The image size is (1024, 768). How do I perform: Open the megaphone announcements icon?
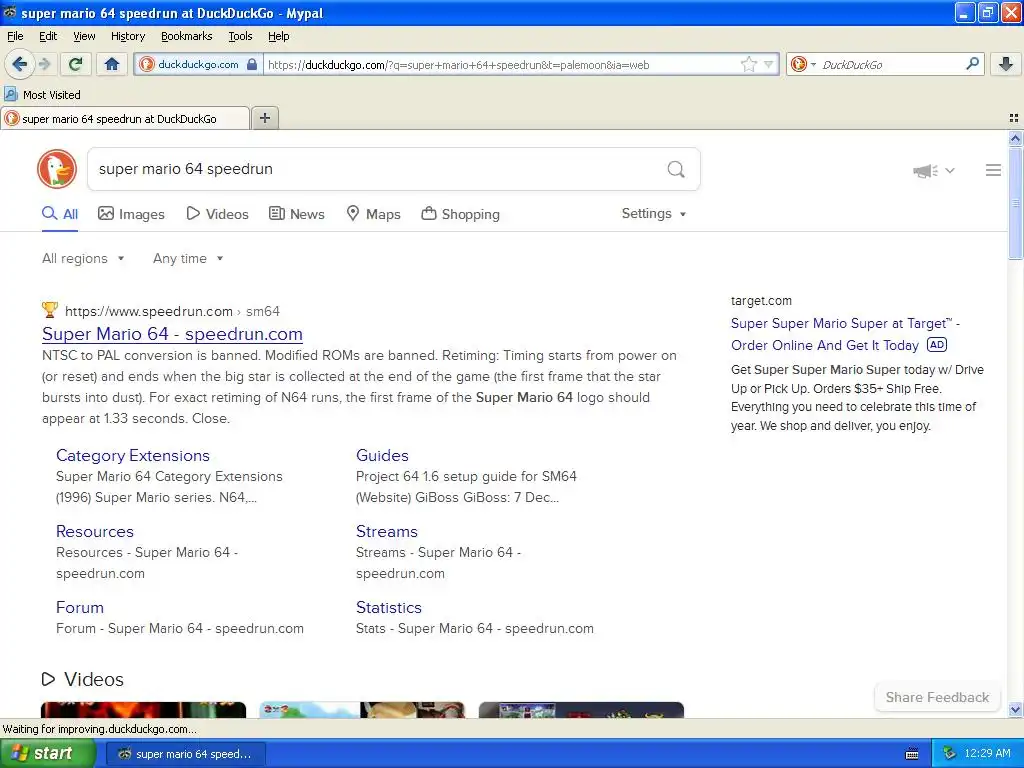(925, 170)
